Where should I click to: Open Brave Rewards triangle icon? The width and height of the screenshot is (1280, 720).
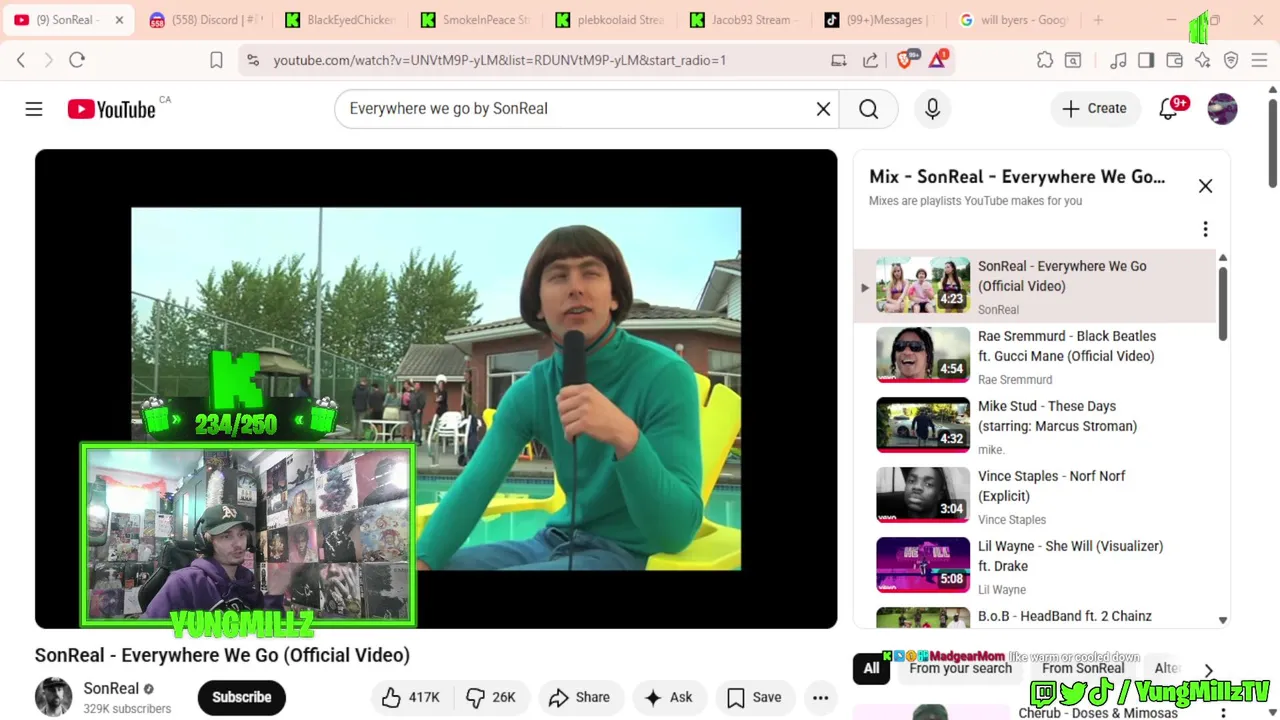click(938, 60)
